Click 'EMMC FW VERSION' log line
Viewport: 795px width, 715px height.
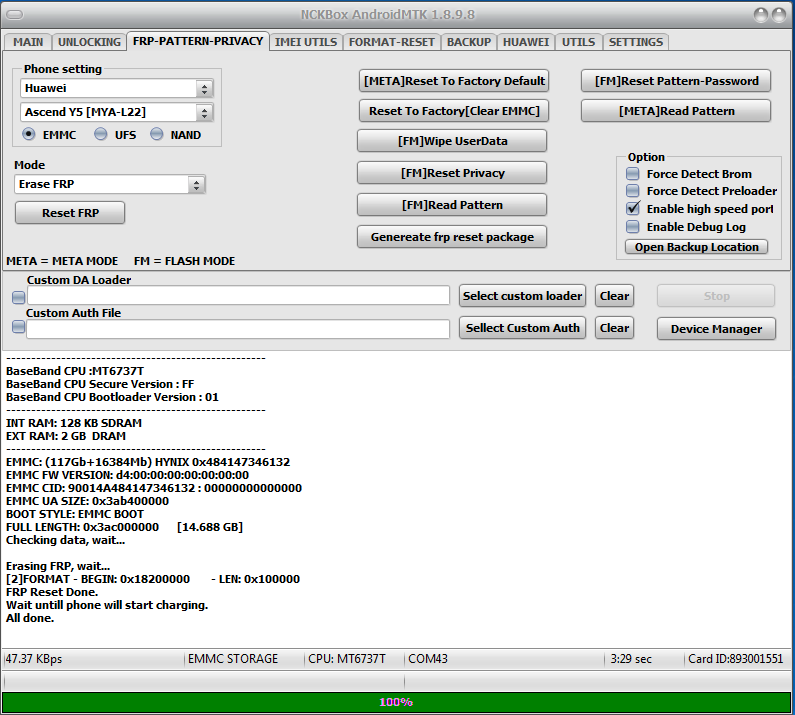127,475
